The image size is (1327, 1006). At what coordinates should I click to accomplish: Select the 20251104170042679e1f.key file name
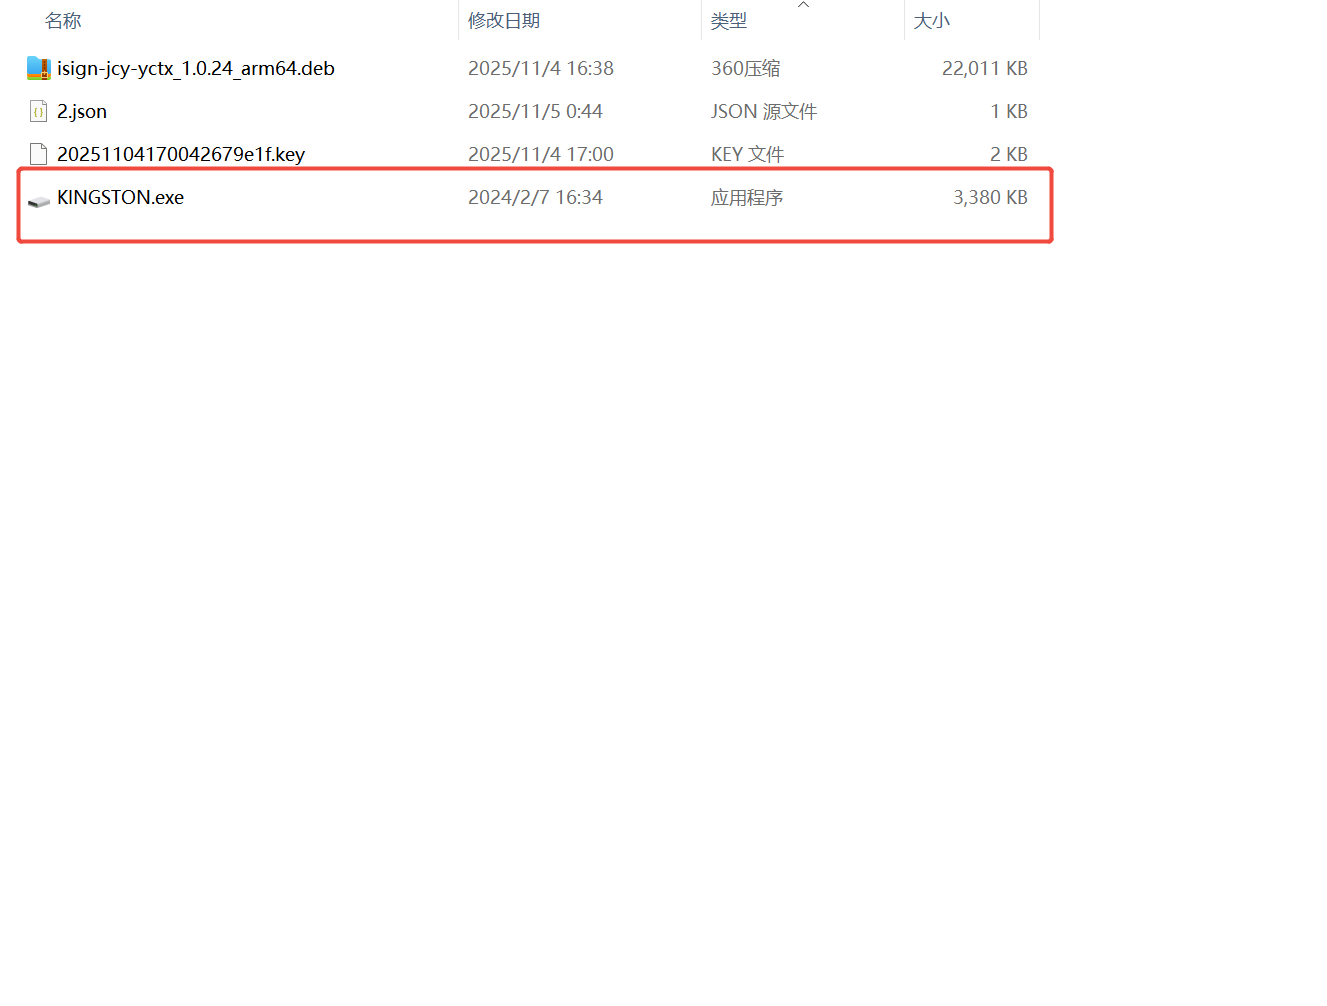click(180, 154)
